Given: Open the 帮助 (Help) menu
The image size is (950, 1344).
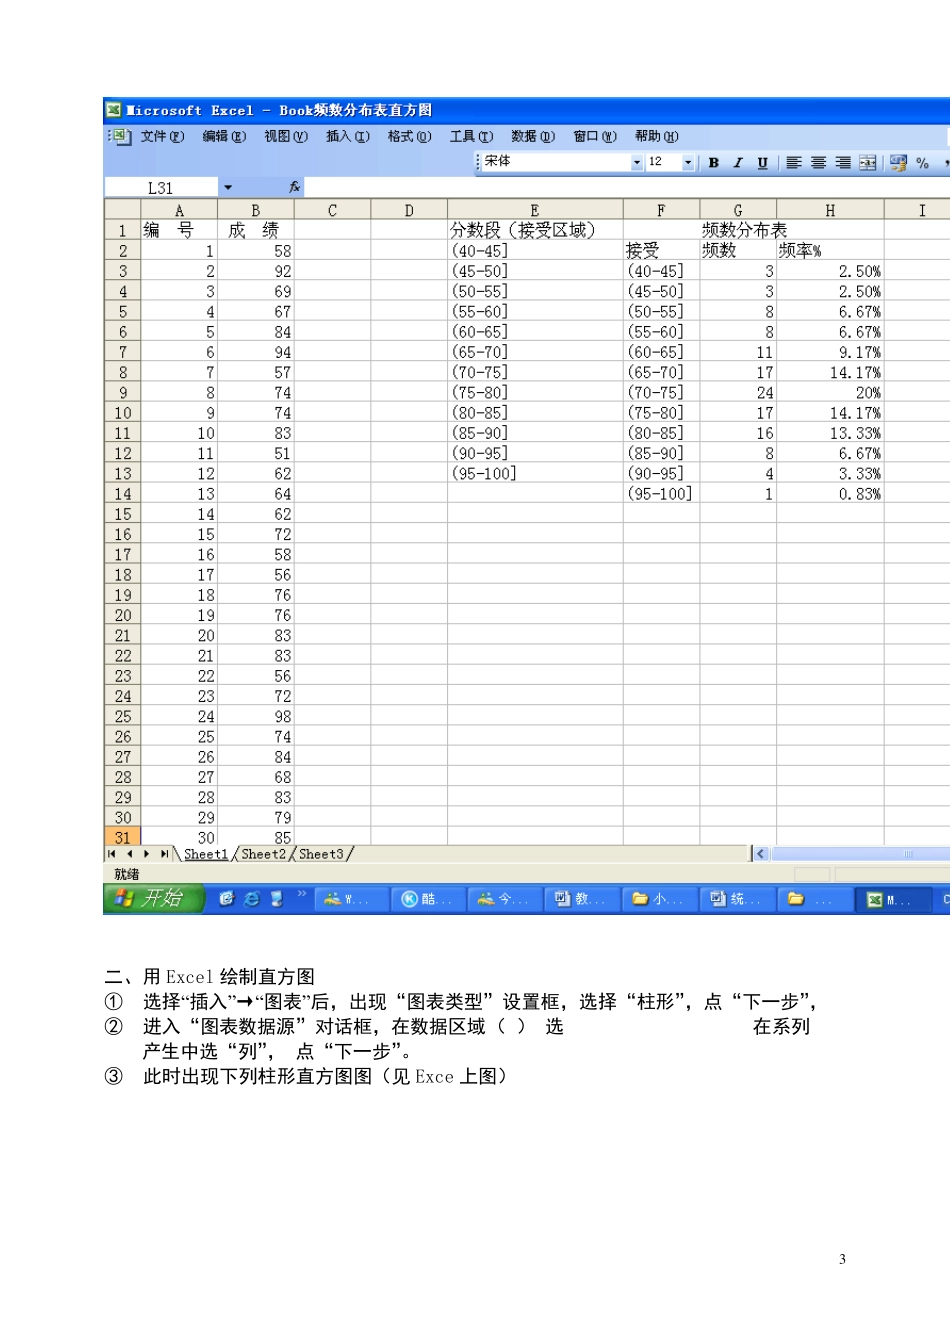Looking at the screenshot, I should (657, 136).
